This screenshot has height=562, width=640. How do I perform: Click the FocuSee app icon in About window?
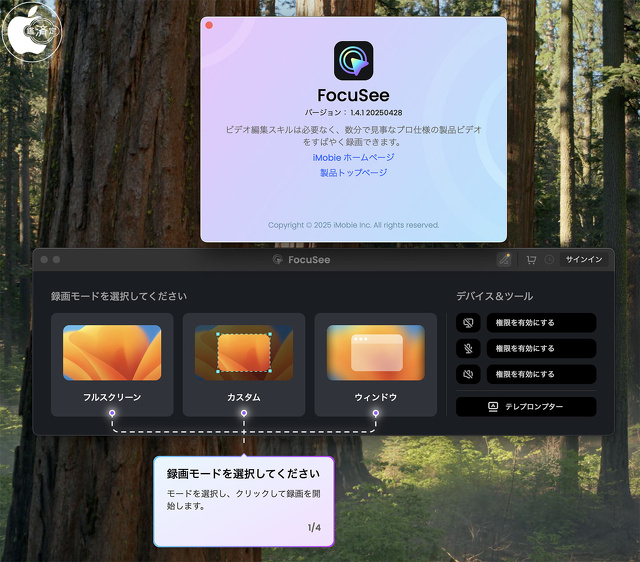pos(353,60)
